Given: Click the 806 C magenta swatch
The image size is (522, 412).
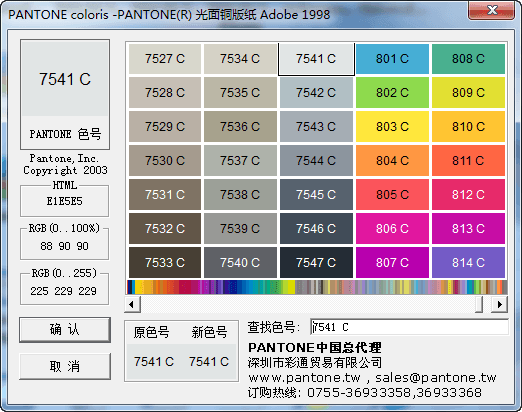Looking at the screenshot, I should [x=392, y=229].
